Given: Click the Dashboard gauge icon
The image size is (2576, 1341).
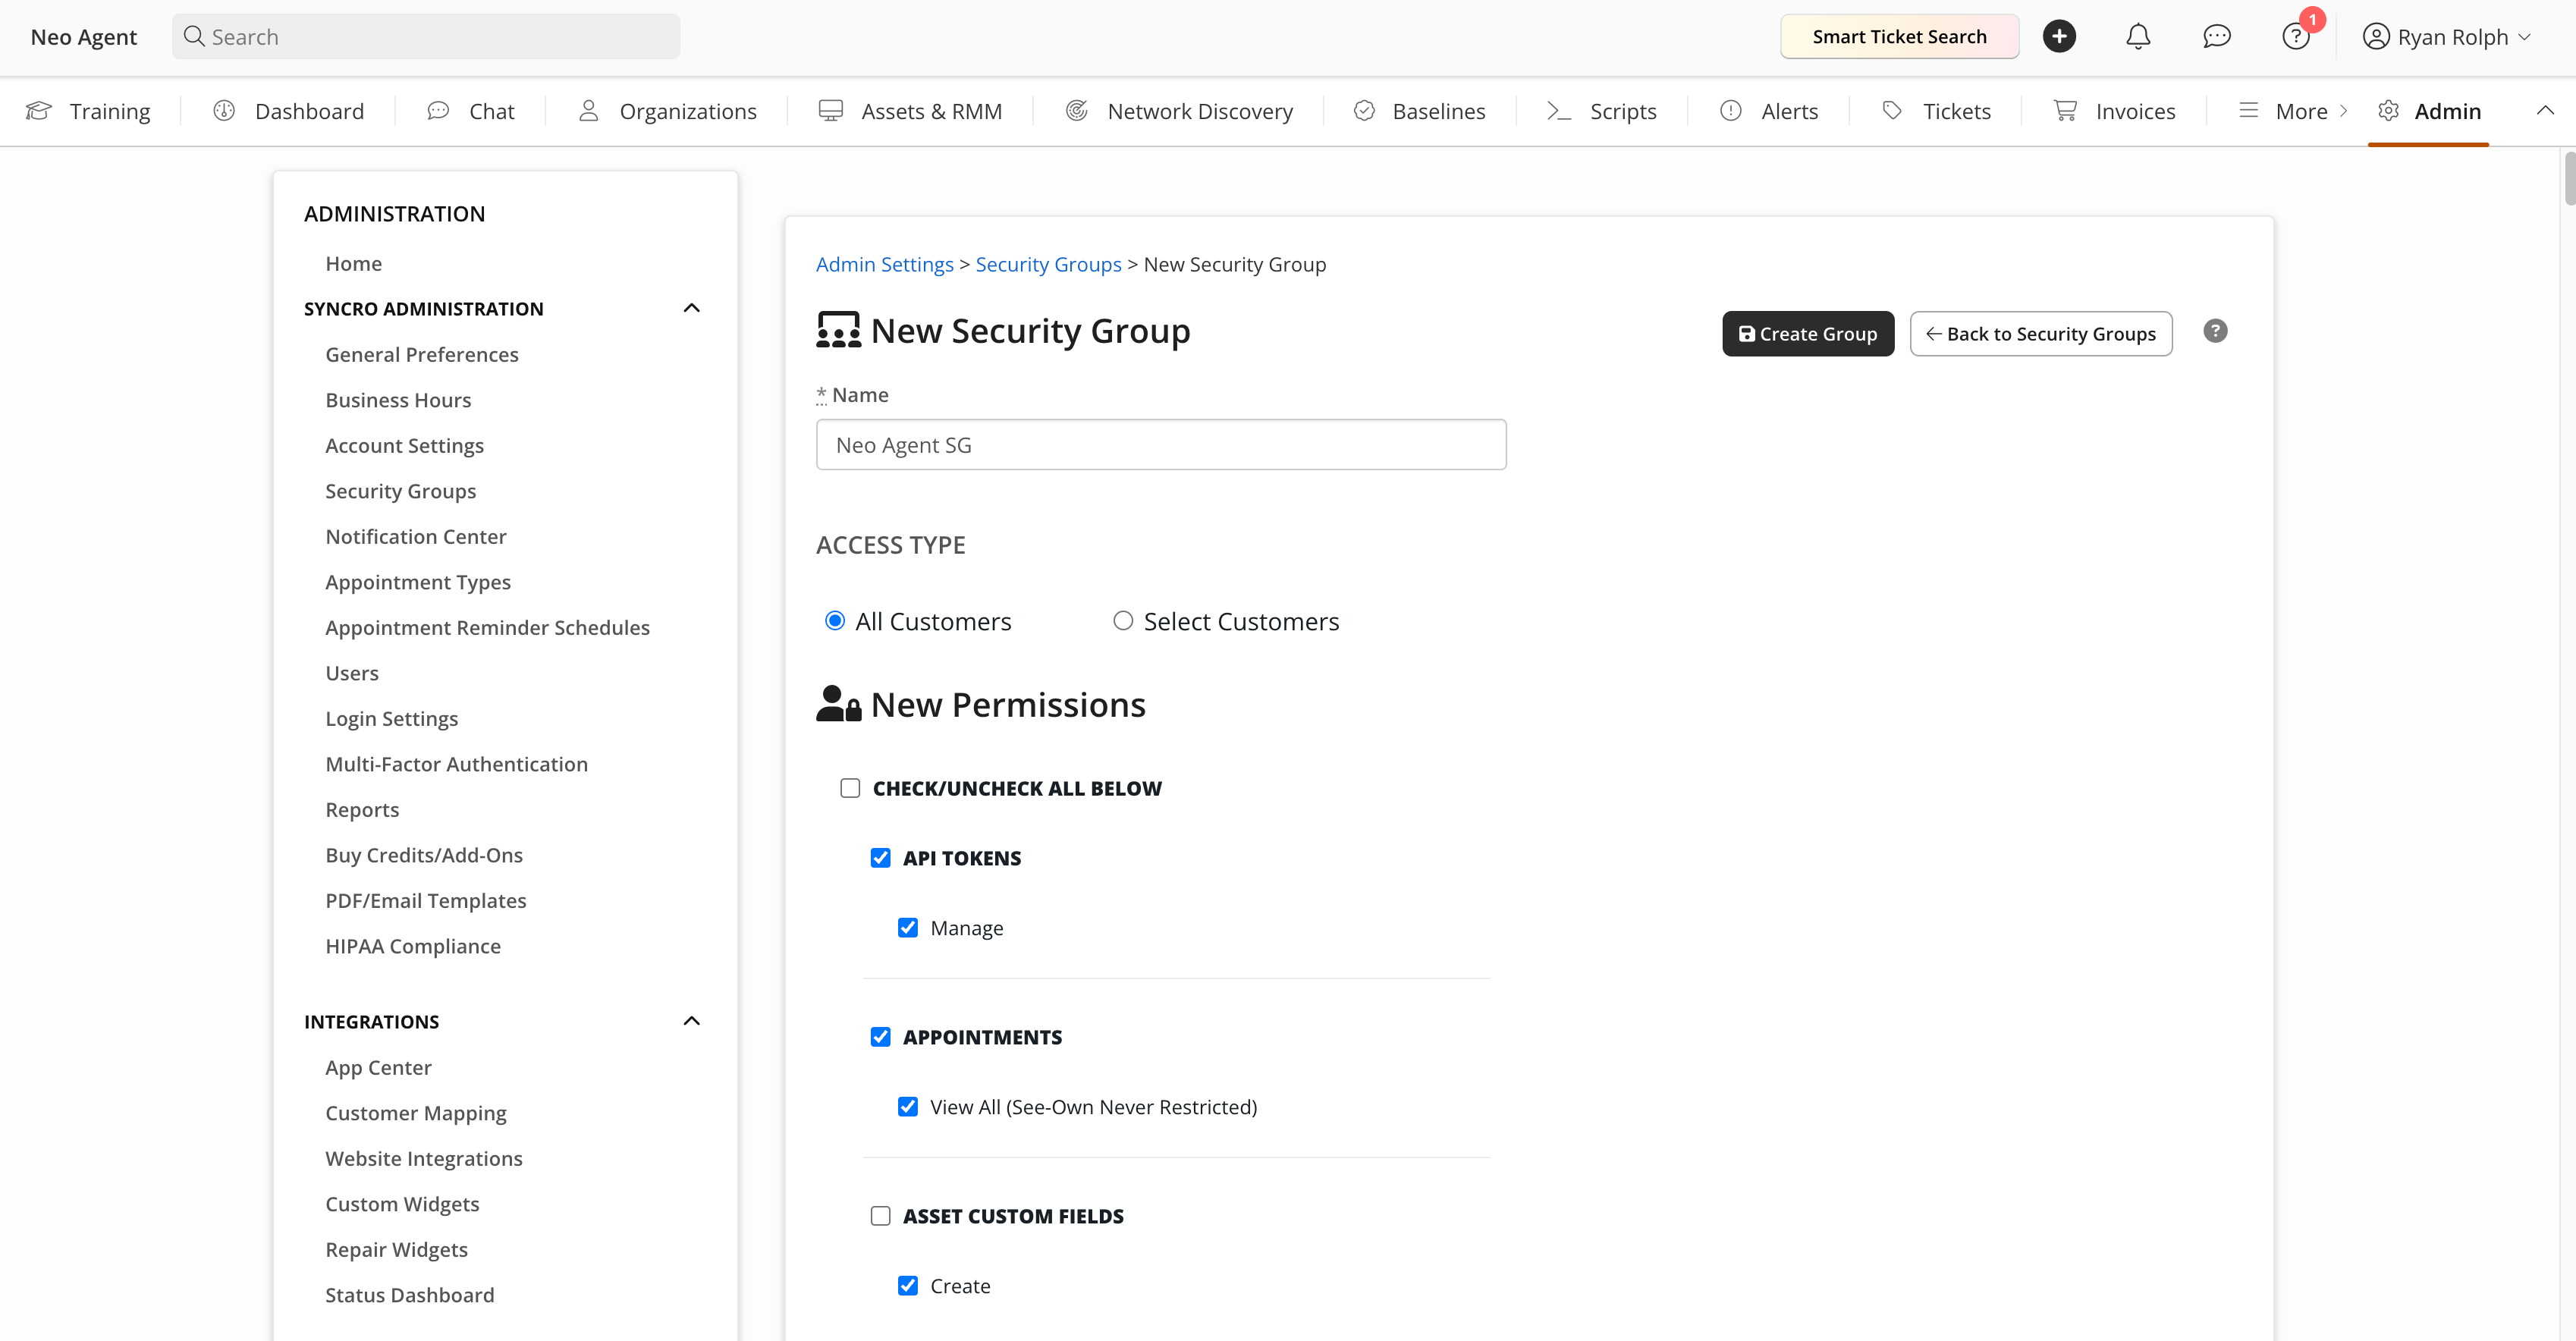Looking at the screenshot, I should tap(224, 111).
